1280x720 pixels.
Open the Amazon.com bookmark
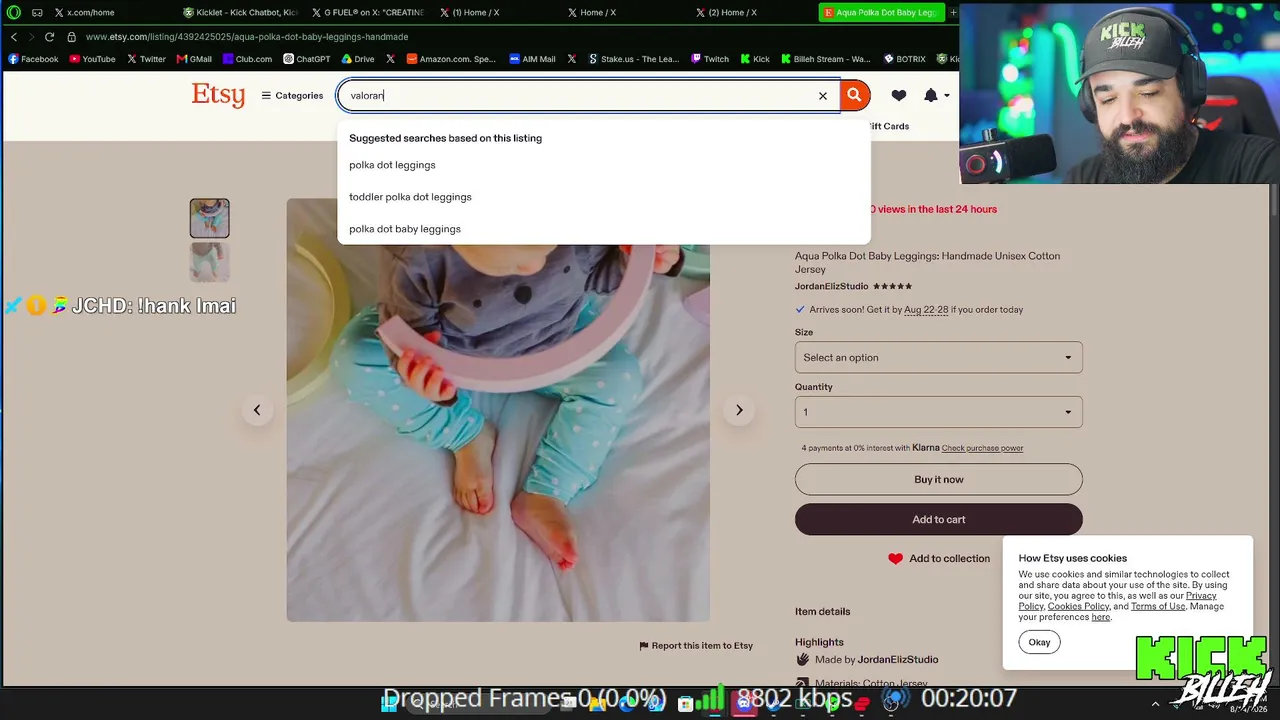[x=451, y=59]
